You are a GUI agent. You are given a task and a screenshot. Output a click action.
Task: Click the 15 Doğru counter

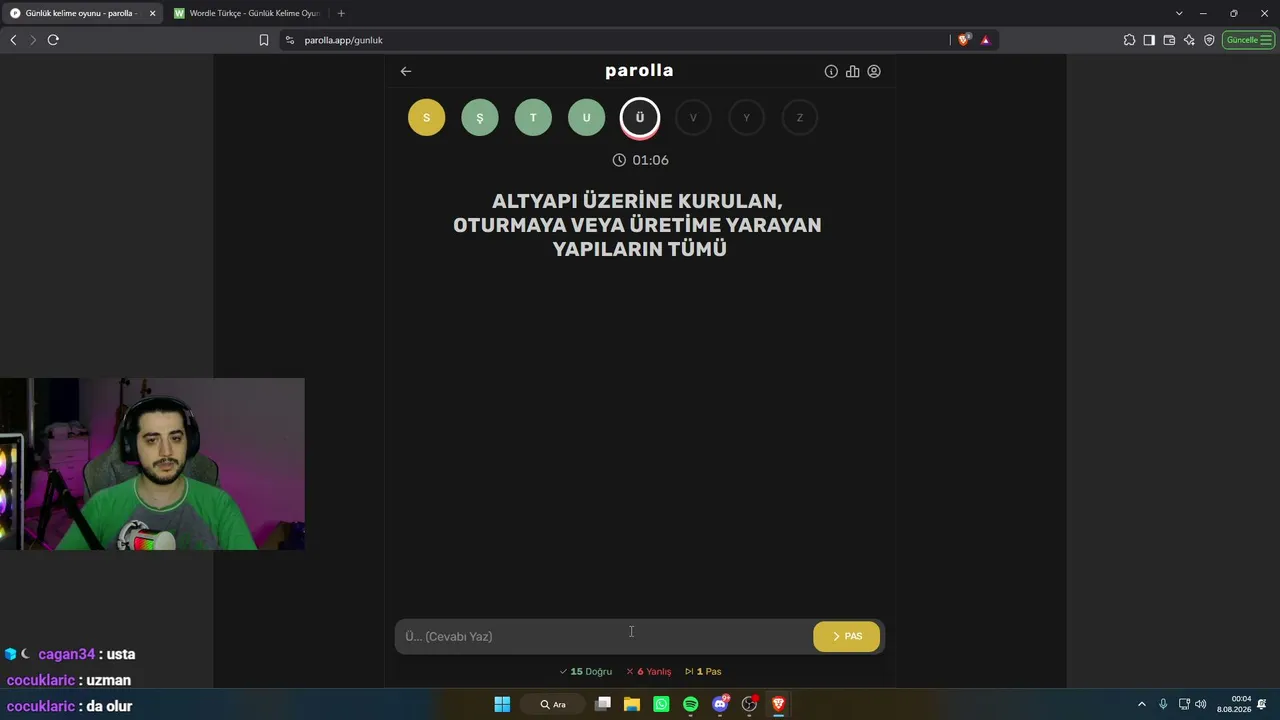pos(587,671)
